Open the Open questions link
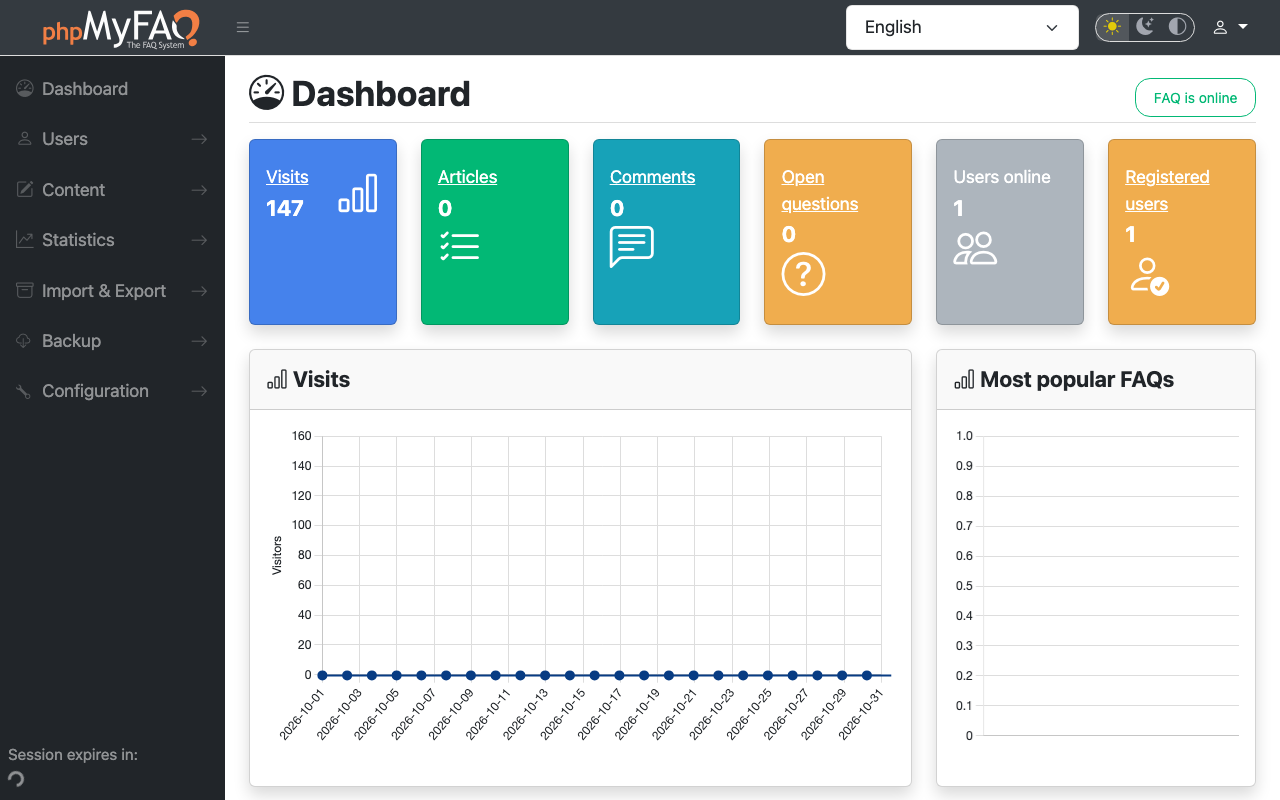Screen dimensions: 1280x800 tap(820, 190)
